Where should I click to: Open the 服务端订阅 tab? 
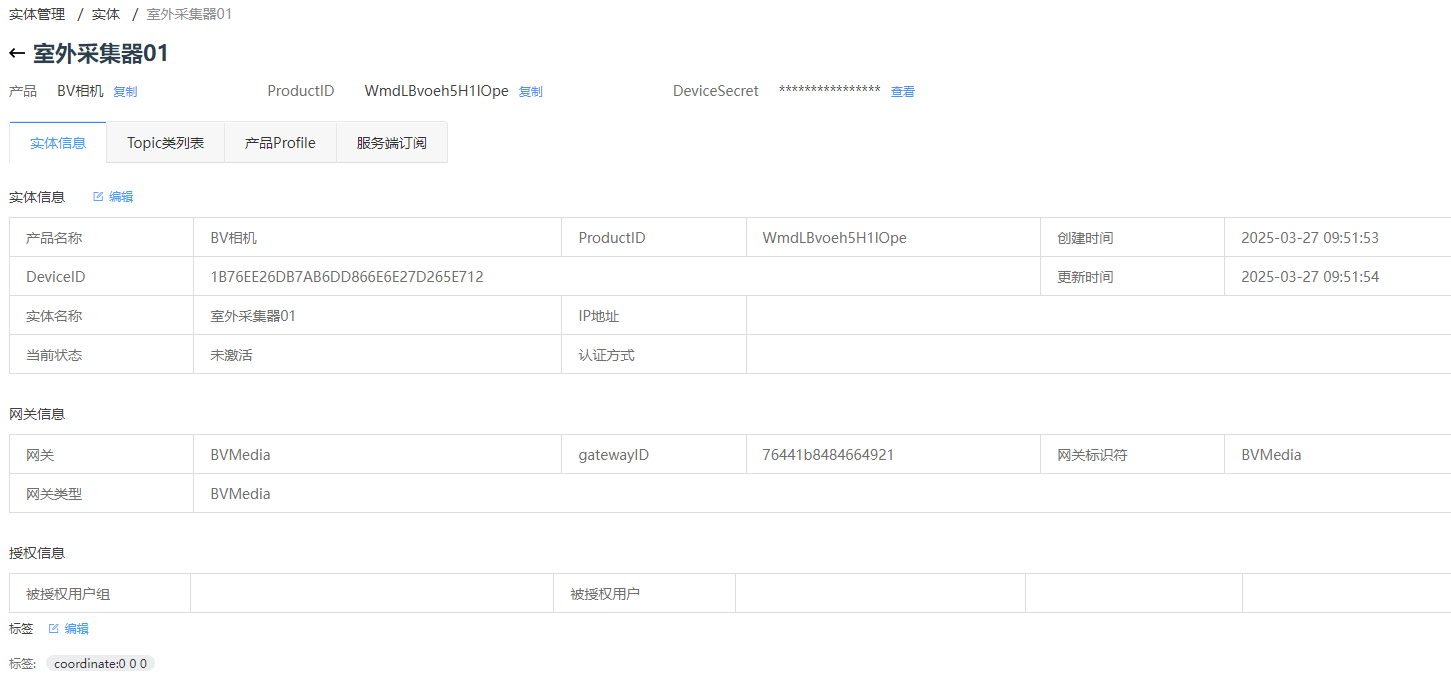(392, 143)
